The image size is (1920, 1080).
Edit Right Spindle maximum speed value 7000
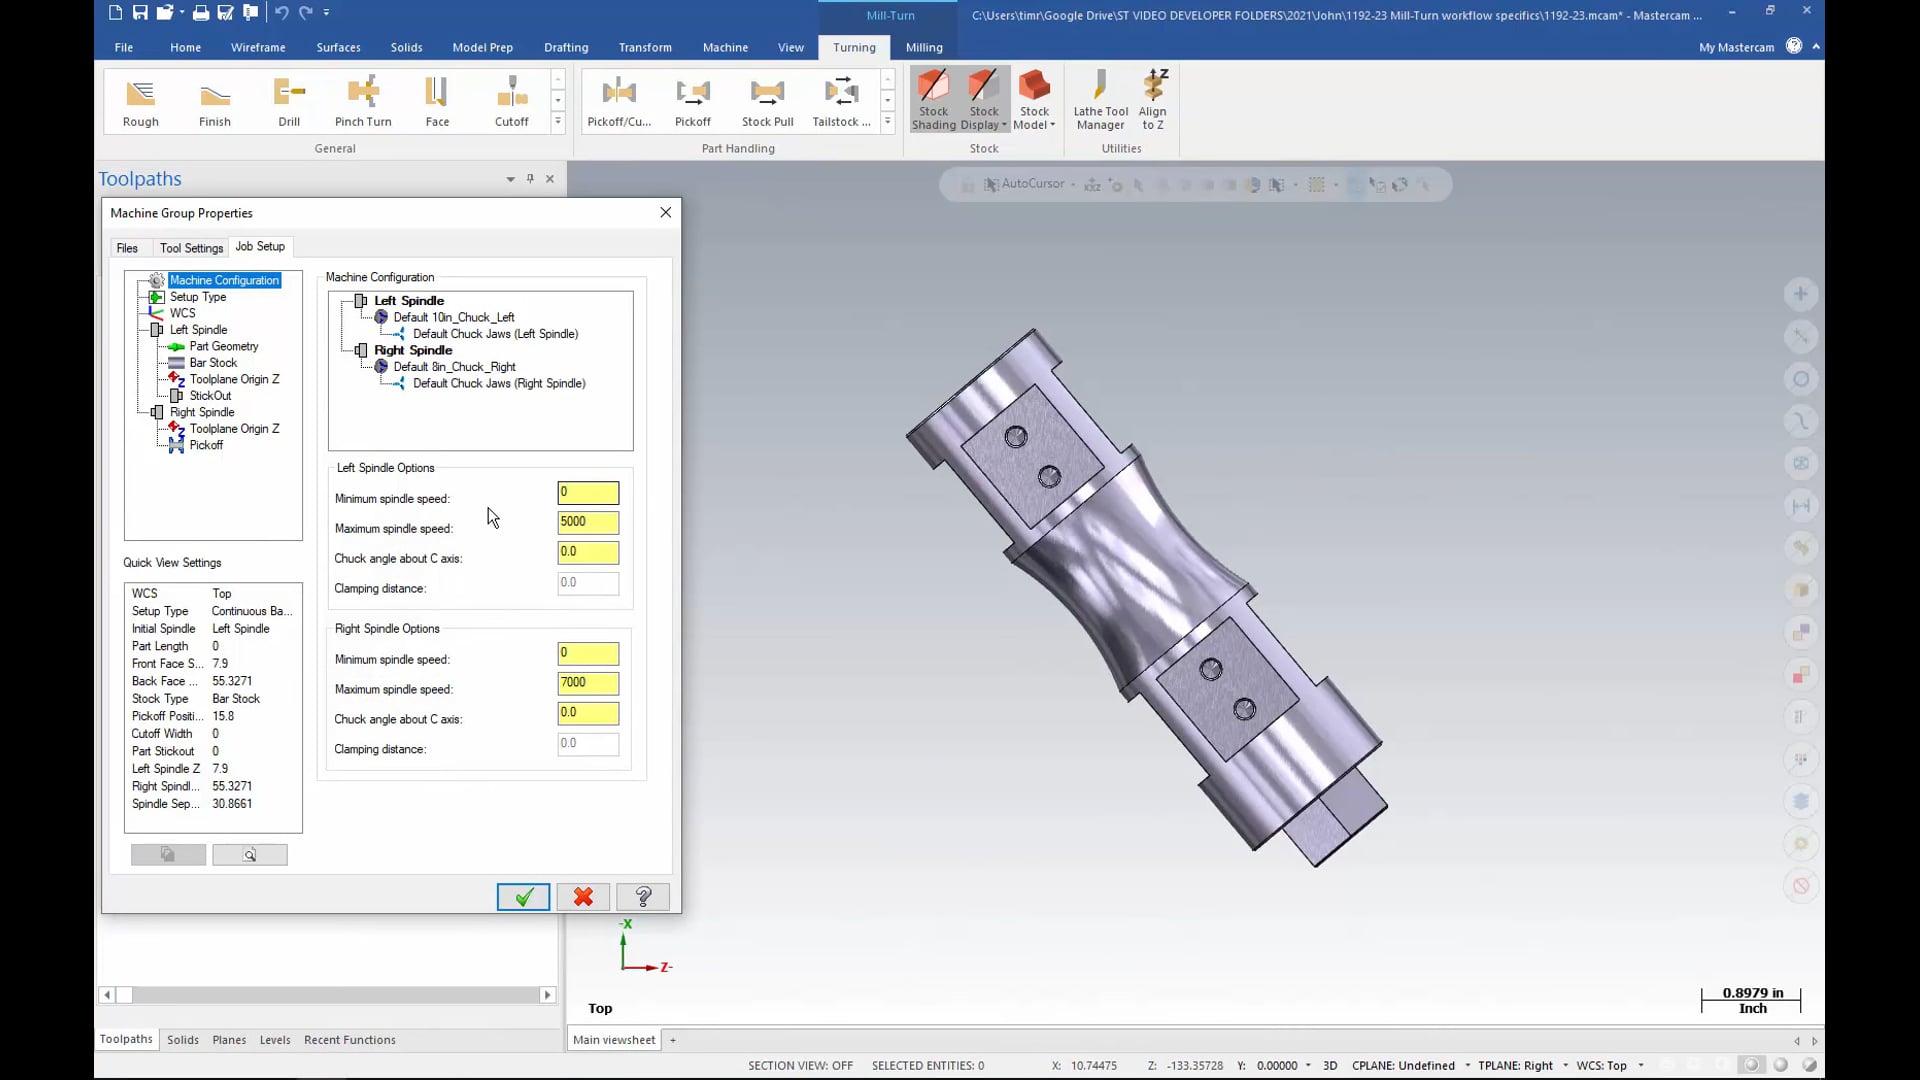pyautogui.click(x=588, y=683)
